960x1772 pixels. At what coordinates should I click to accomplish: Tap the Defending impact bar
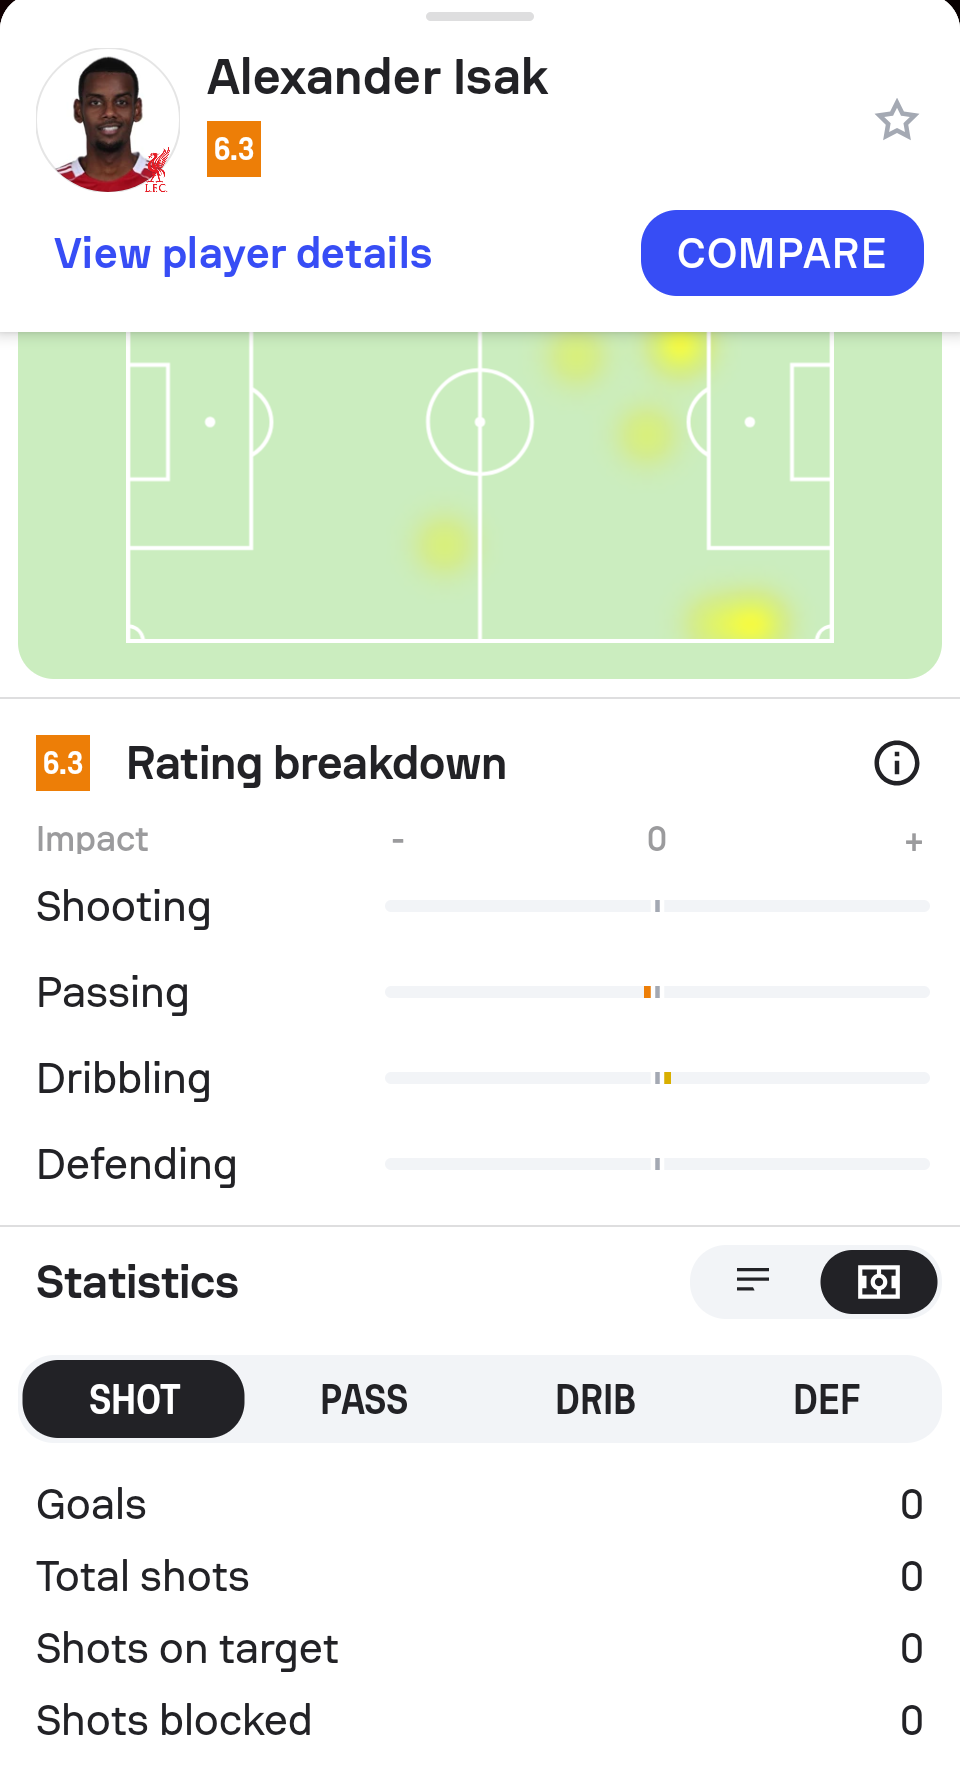click(x=657, y=1164)
